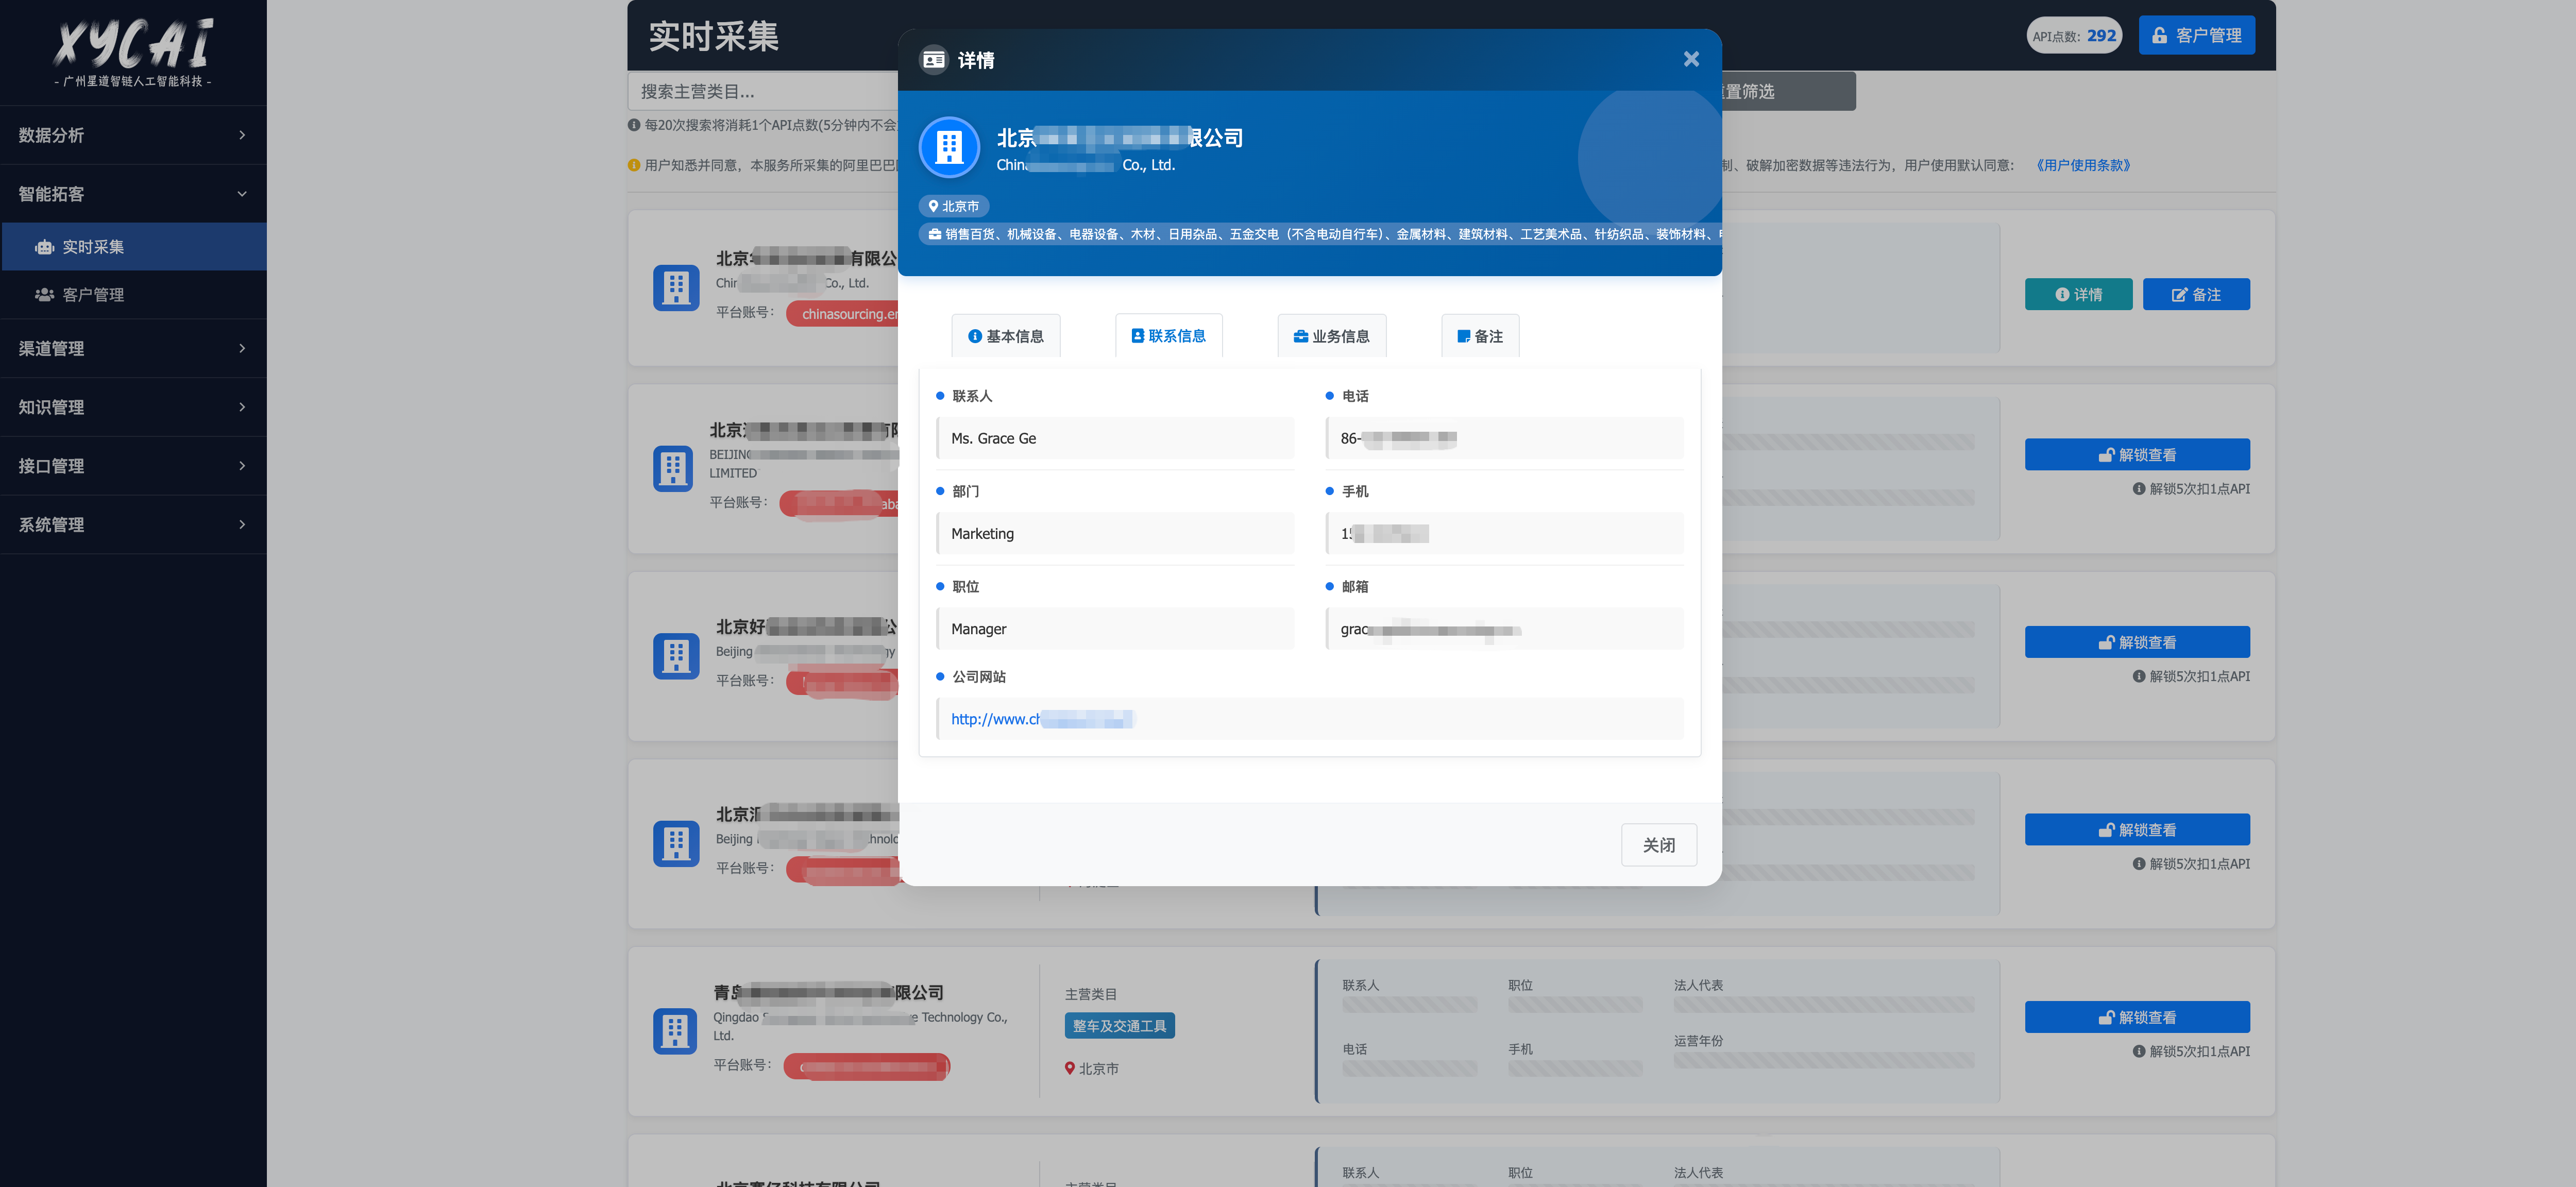Click the robot icon next to 实时采集
The image size is (2576, 1187).
[44, 247]
